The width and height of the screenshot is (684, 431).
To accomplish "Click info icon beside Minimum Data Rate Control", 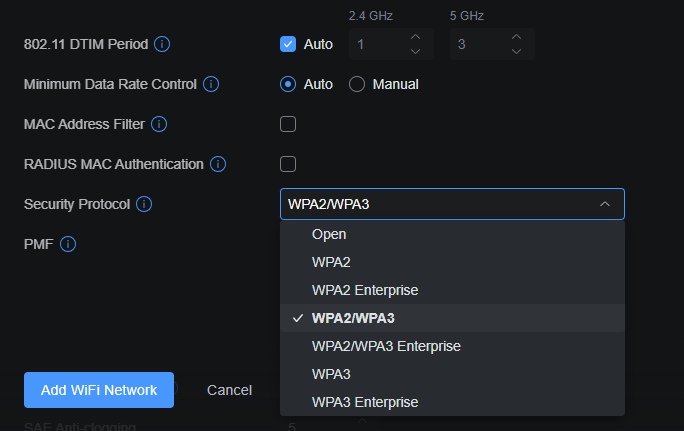I will click(211, 84).
